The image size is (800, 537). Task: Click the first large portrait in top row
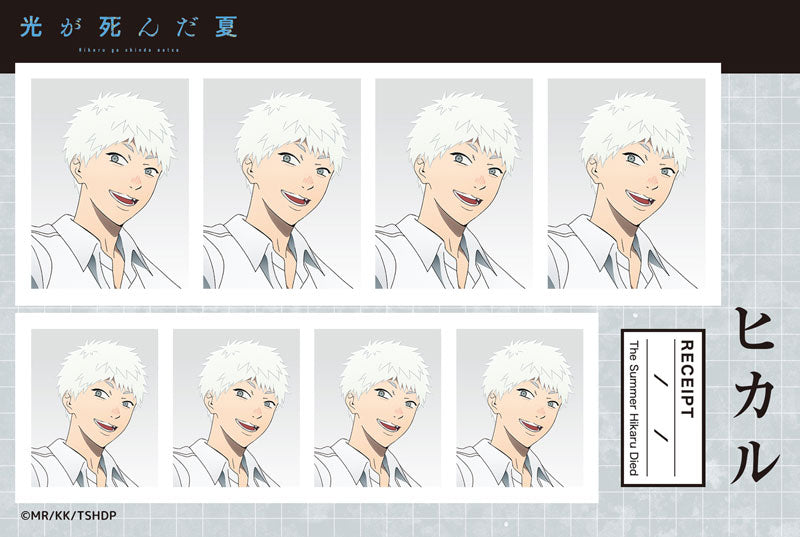[x=110, y=184]
